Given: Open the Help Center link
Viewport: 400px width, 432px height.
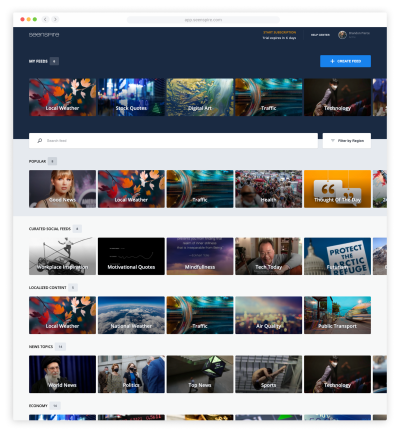Looking at the screenshot, I should 320,35.
